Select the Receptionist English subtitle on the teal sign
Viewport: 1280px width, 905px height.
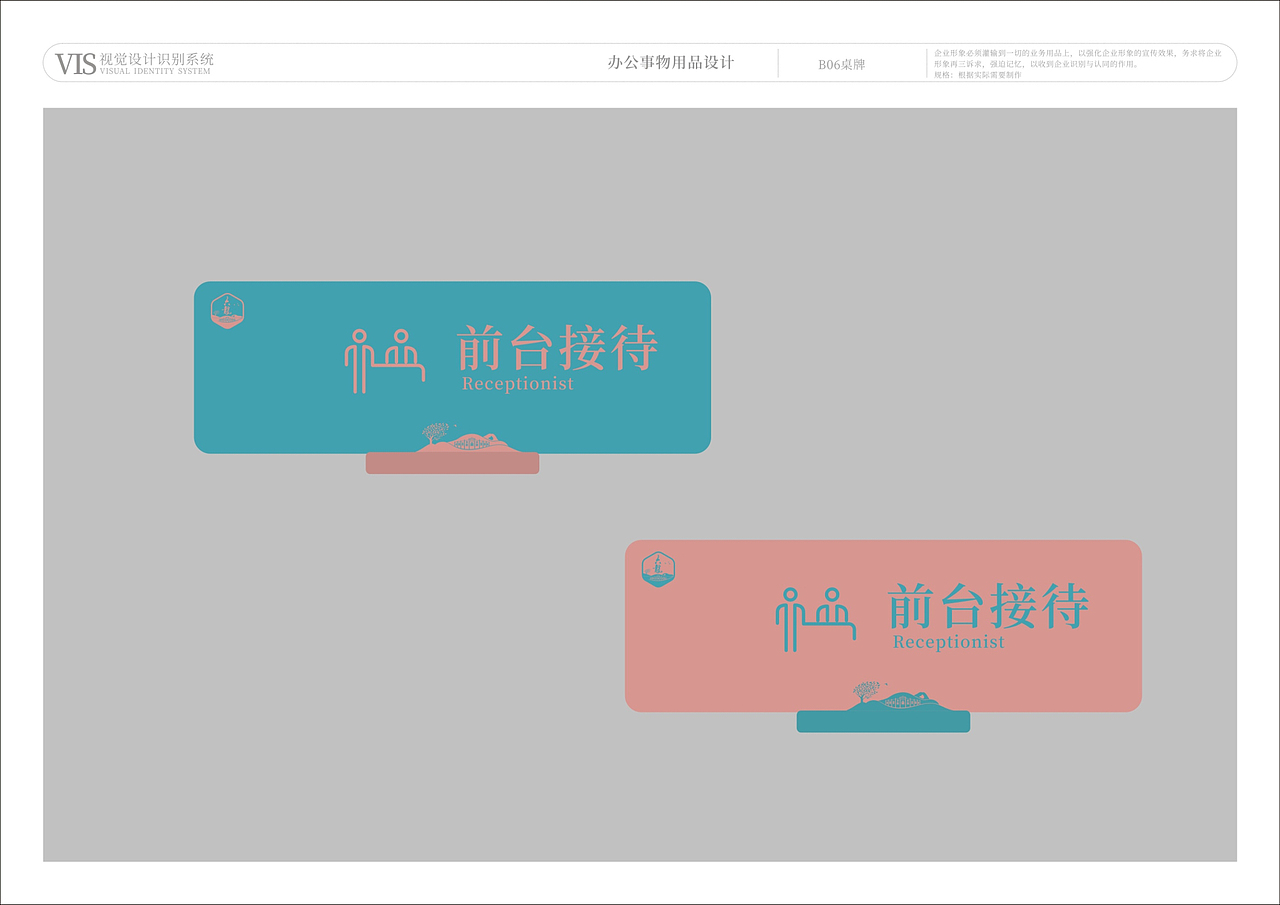(x=516, y=382)
